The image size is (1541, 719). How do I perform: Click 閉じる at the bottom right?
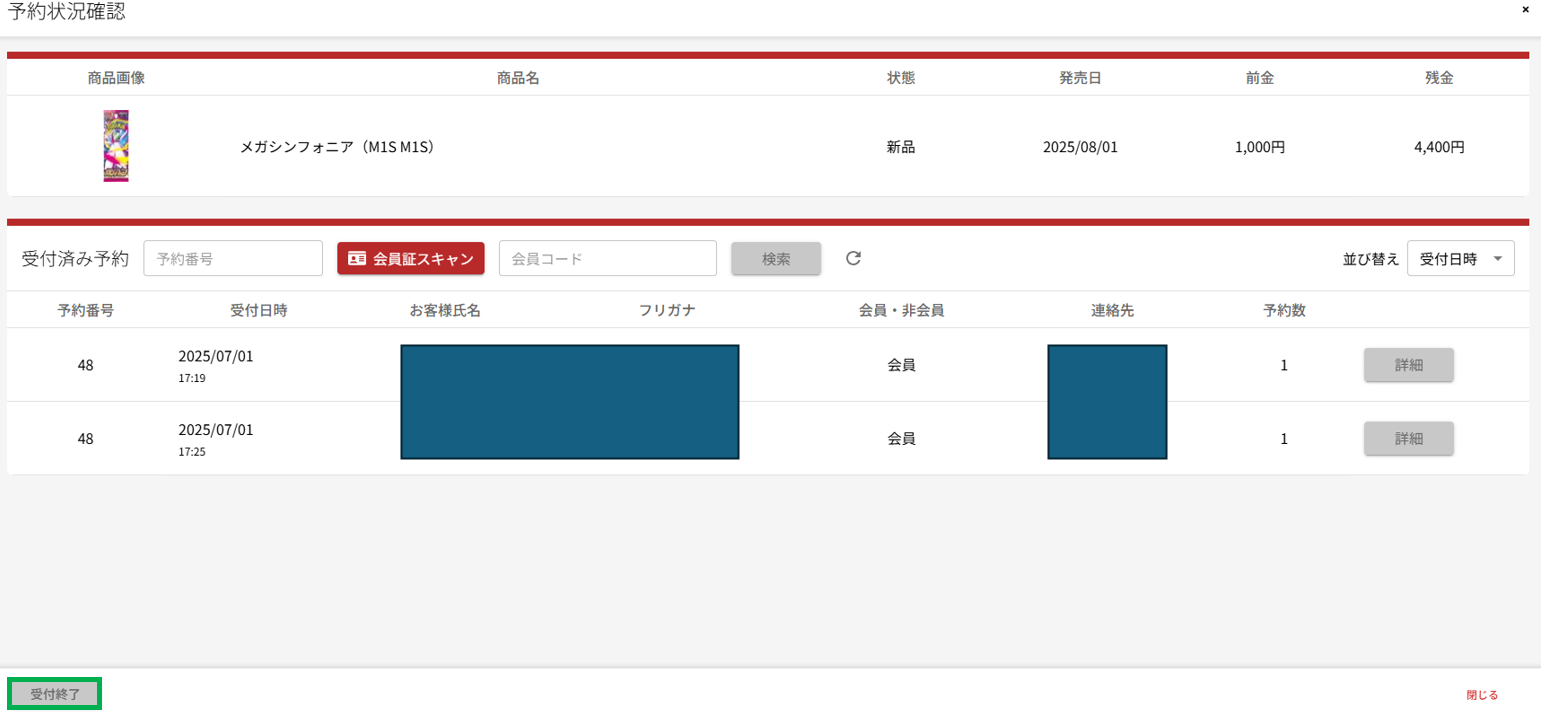coord(1482,694)
